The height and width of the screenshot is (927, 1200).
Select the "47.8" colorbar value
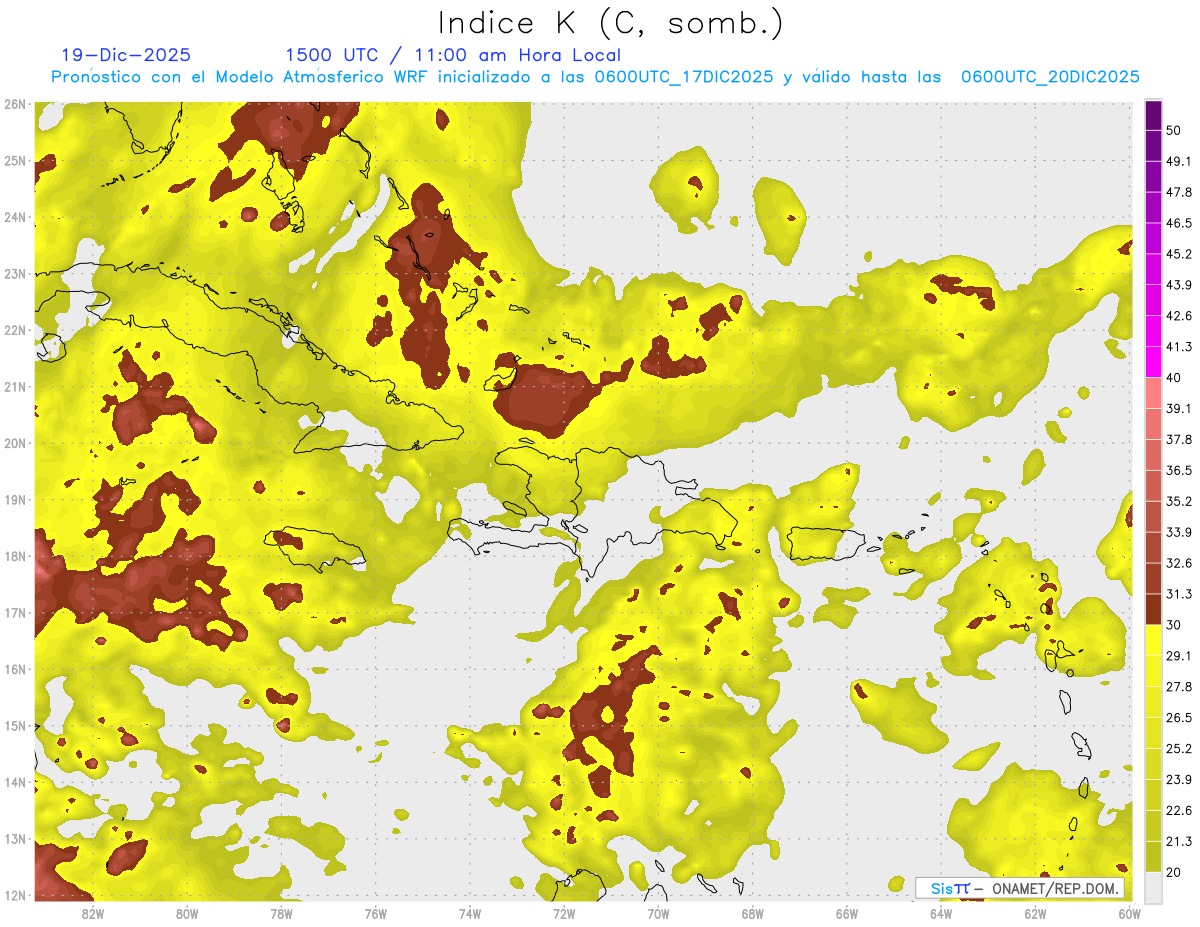[x=1179, y=192]
